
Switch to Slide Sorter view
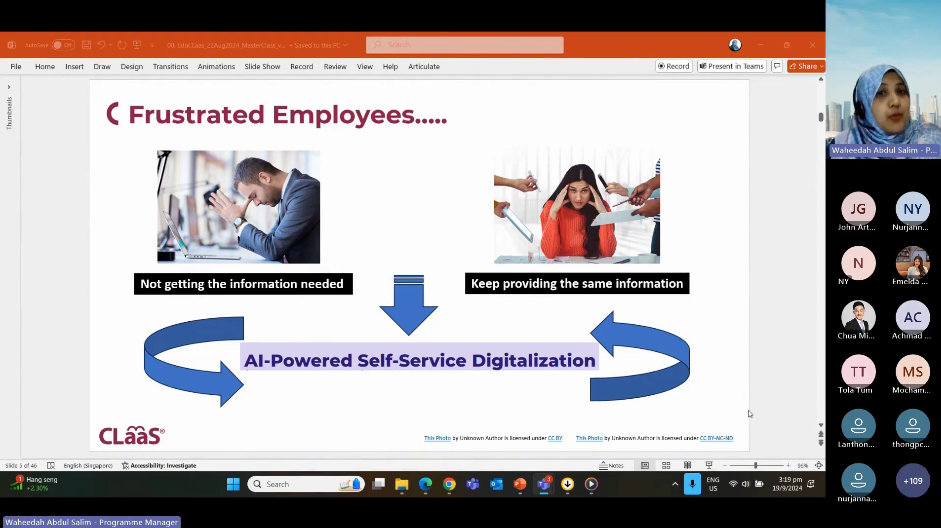(x=666, y=466)
